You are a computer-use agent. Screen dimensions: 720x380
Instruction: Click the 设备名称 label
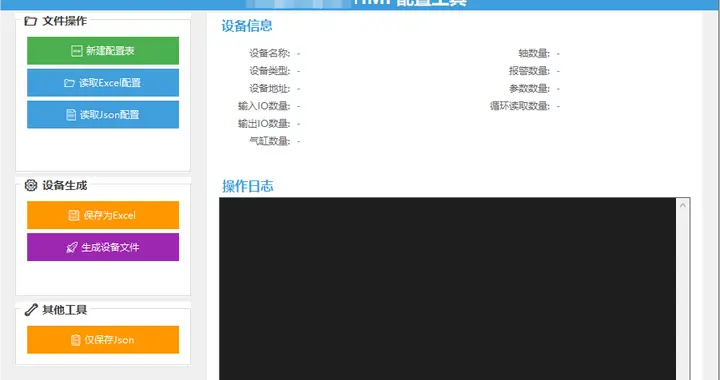point(270,53)
